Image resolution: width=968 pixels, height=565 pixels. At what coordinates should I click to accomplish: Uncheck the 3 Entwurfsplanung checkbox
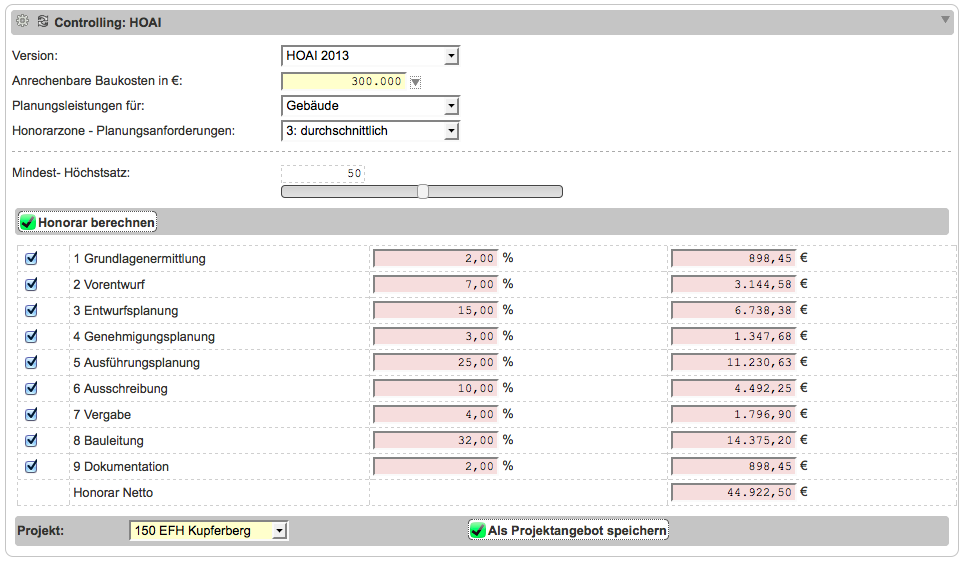click(31, 310)
